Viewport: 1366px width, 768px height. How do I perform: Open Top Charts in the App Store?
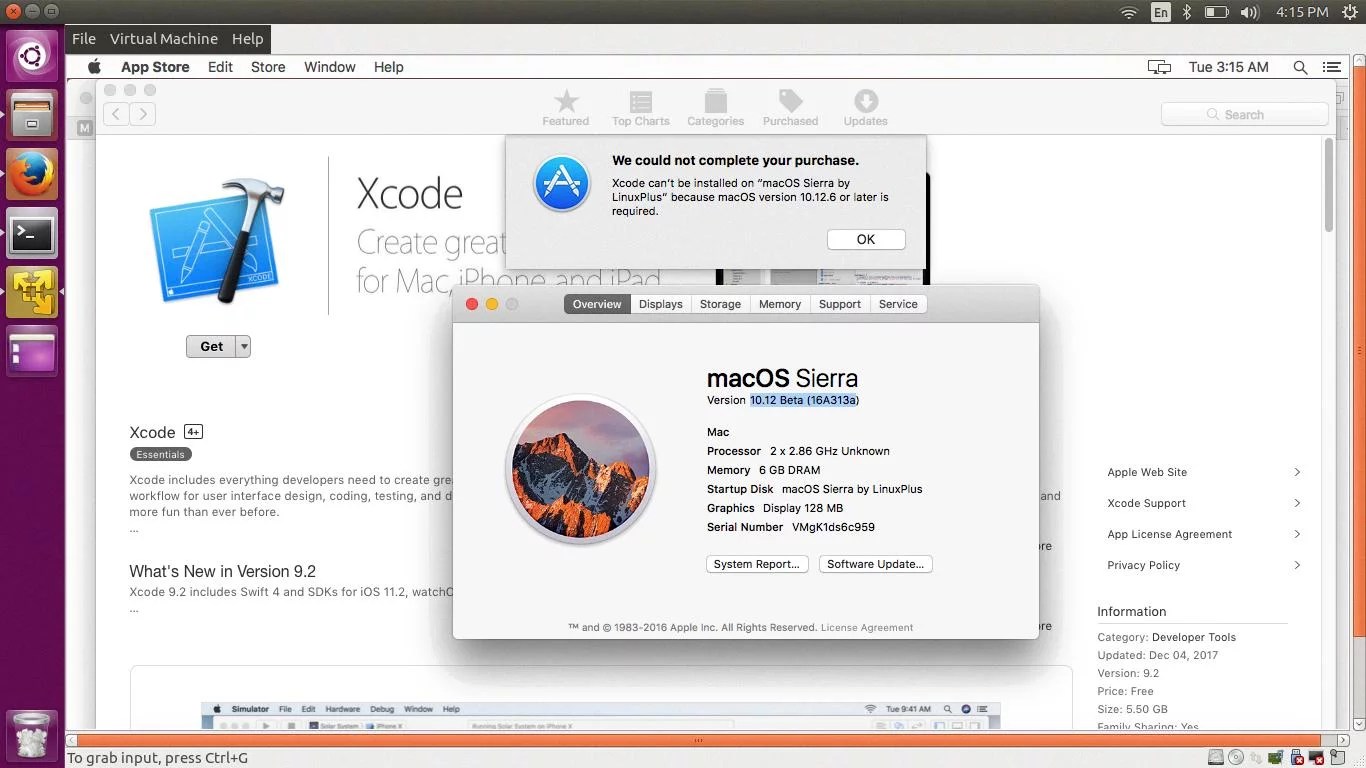[x=640, y=106]
